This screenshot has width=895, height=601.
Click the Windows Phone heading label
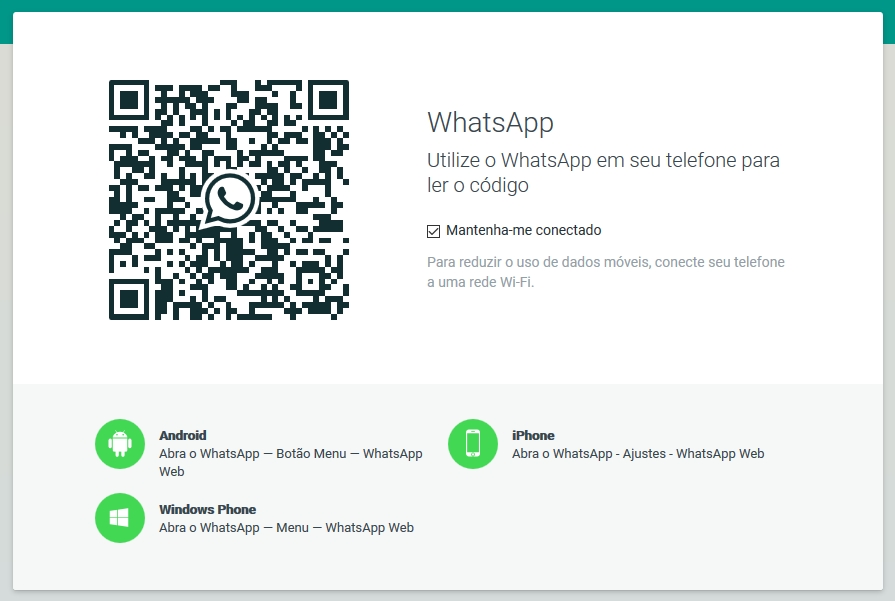click(207, 509)
